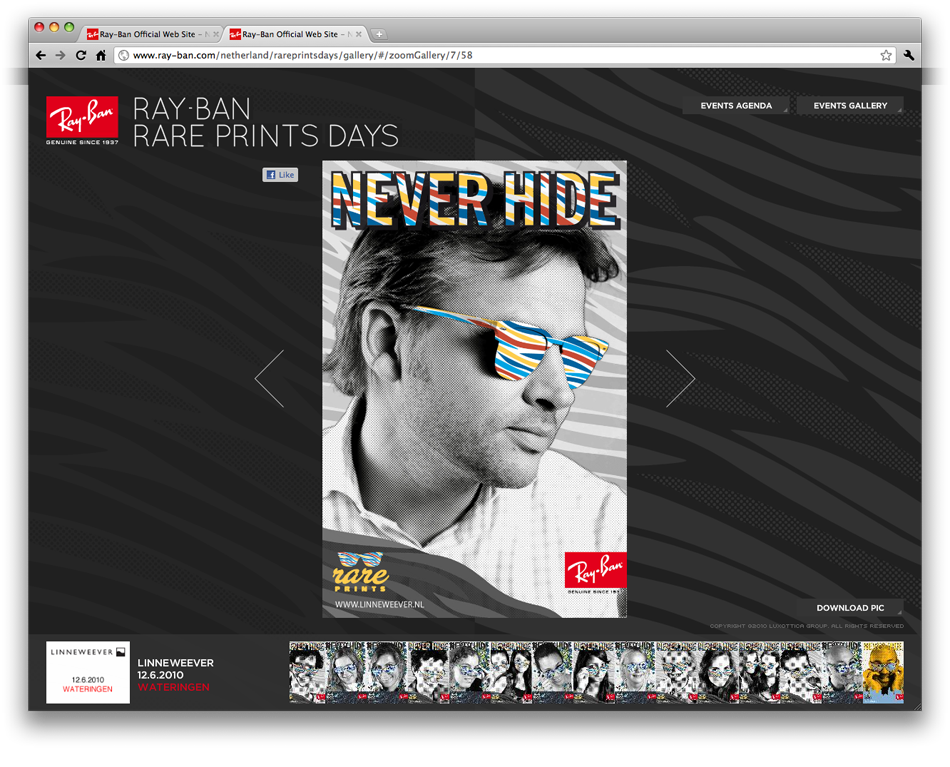This screenshot has width=950, height=767.
Task: Select the first thumbnail in the gallery strip
Action: coord(308,672)
